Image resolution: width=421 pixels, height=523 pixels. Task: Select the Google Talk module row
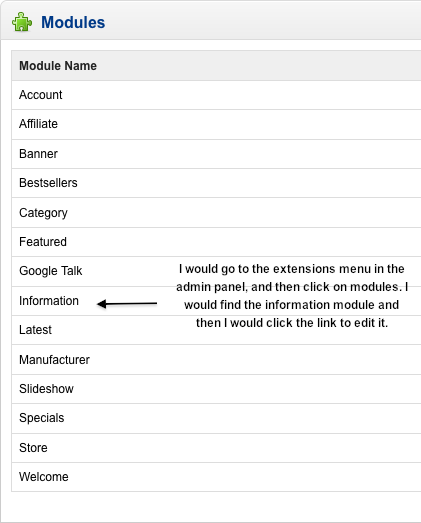(x=216, y=272)
